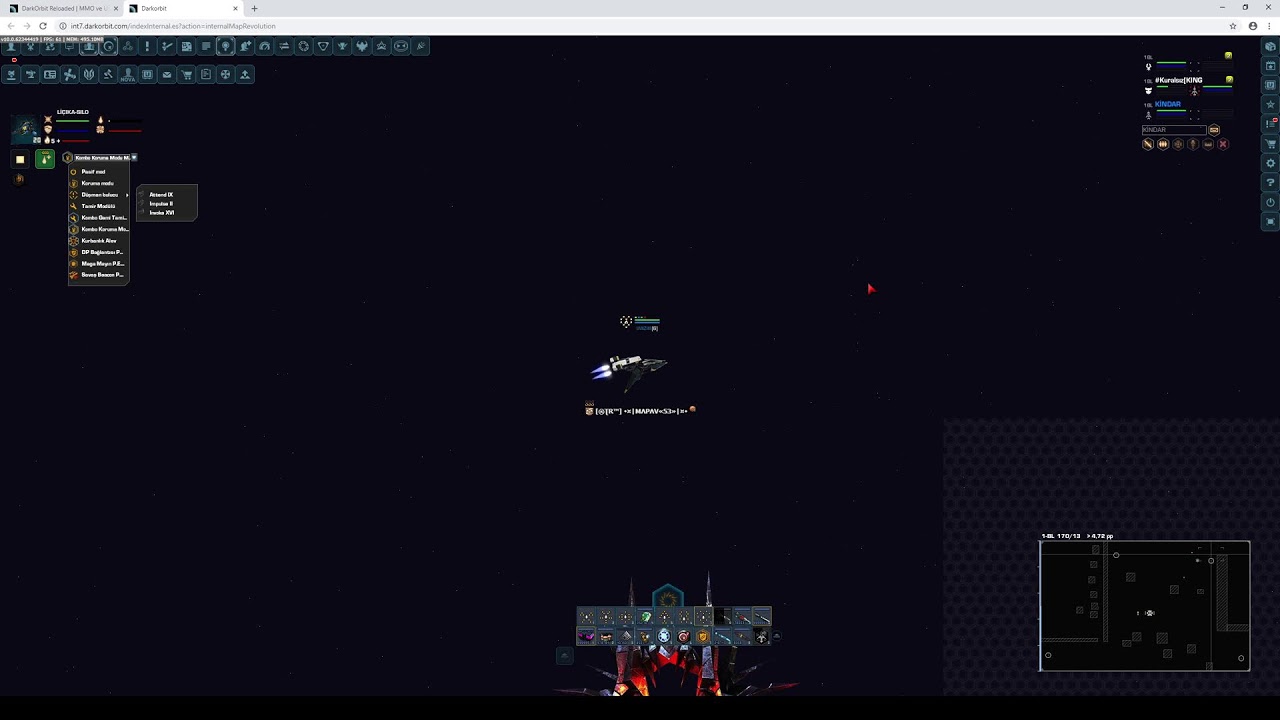The image size is (1280, 720).
Task: Click the exclamation mark toolbar icon
Action: [147, 46]
